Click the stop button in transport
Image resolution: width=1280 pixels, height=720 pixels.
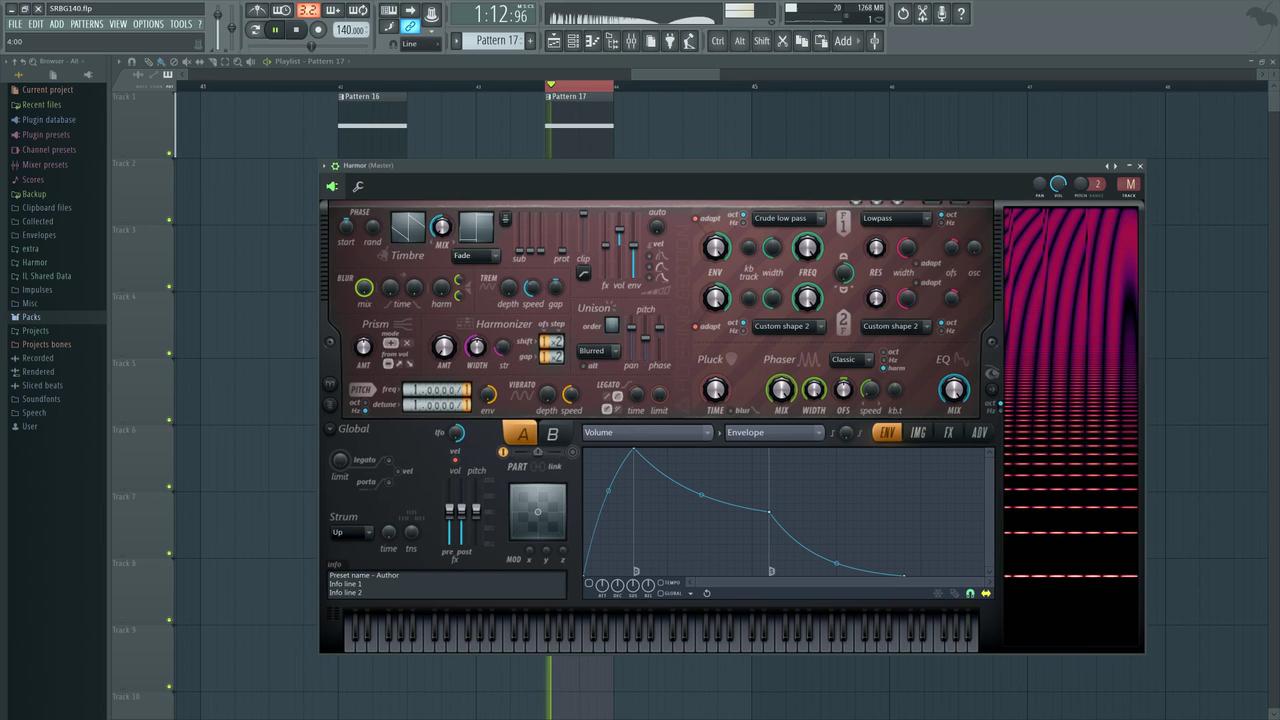click(x=296, y=30)
